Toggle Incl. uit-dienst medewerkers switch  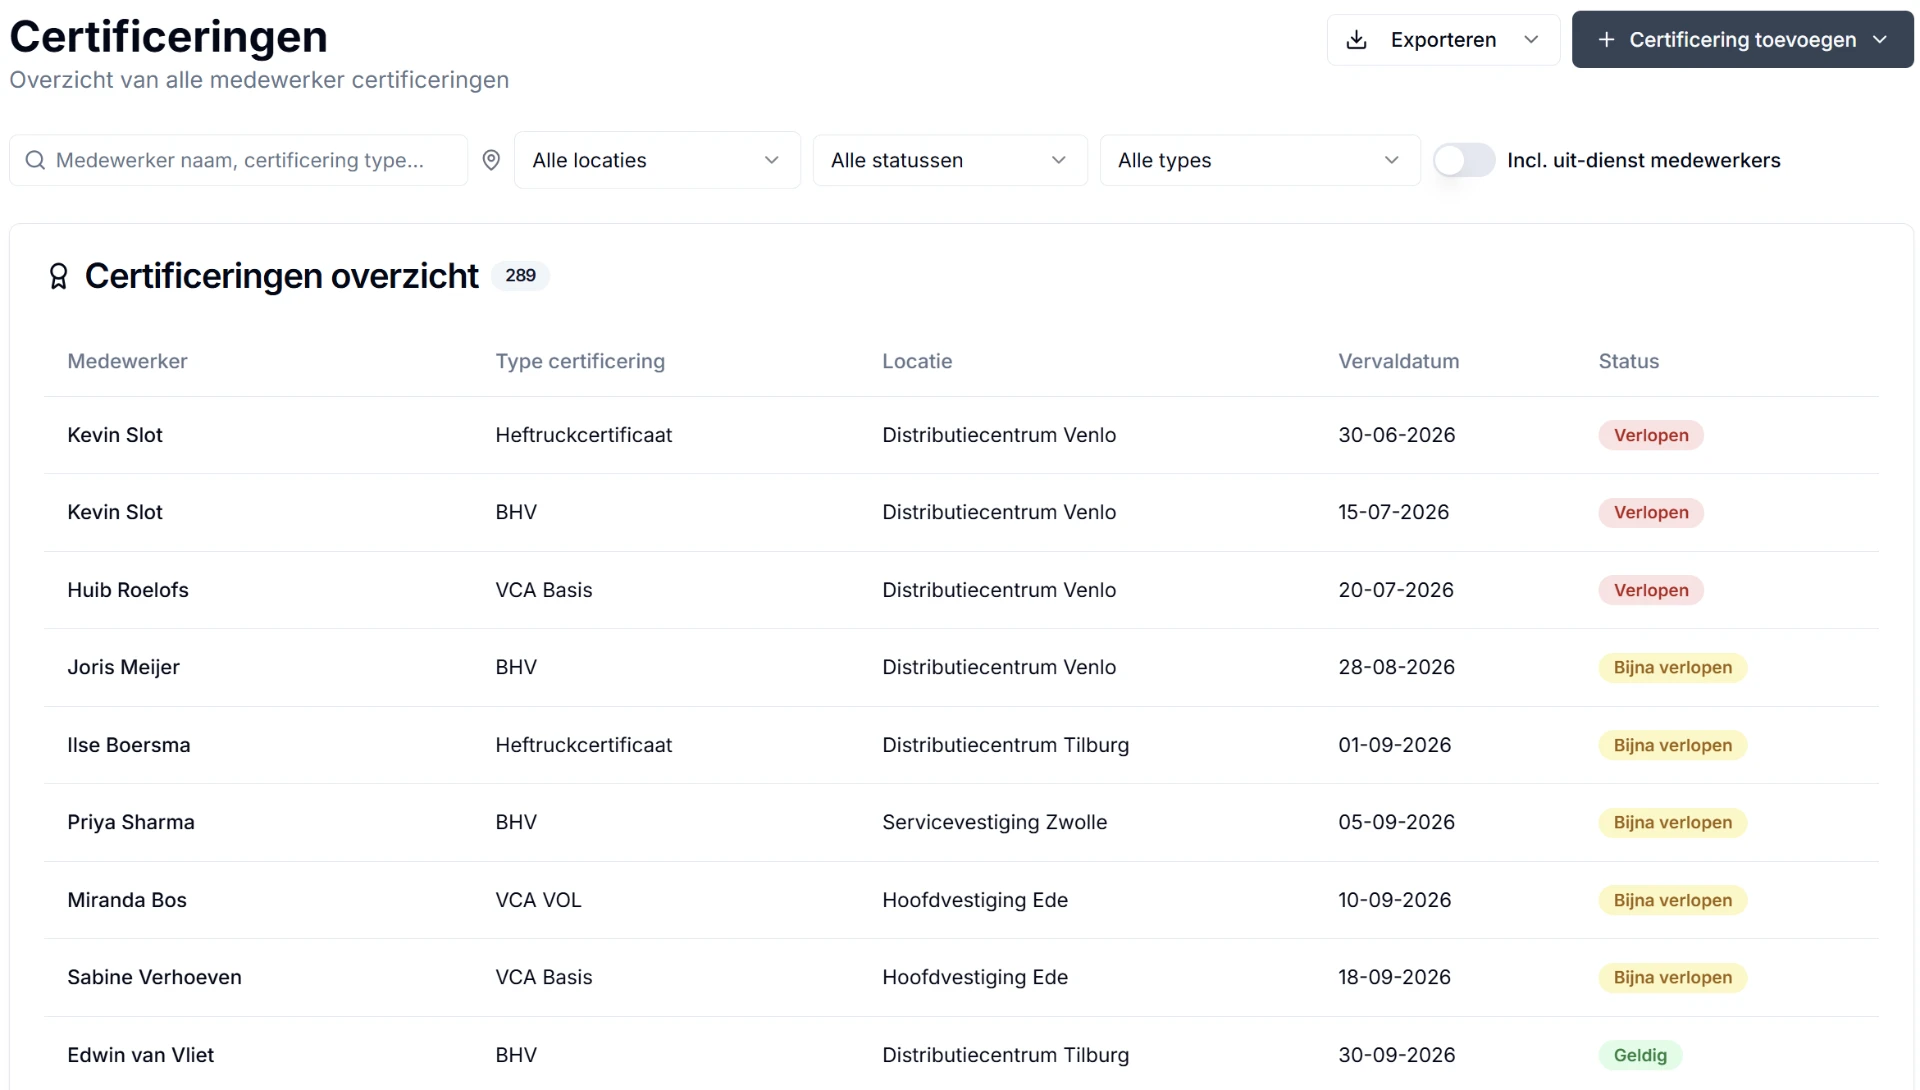click(1464, 160)
